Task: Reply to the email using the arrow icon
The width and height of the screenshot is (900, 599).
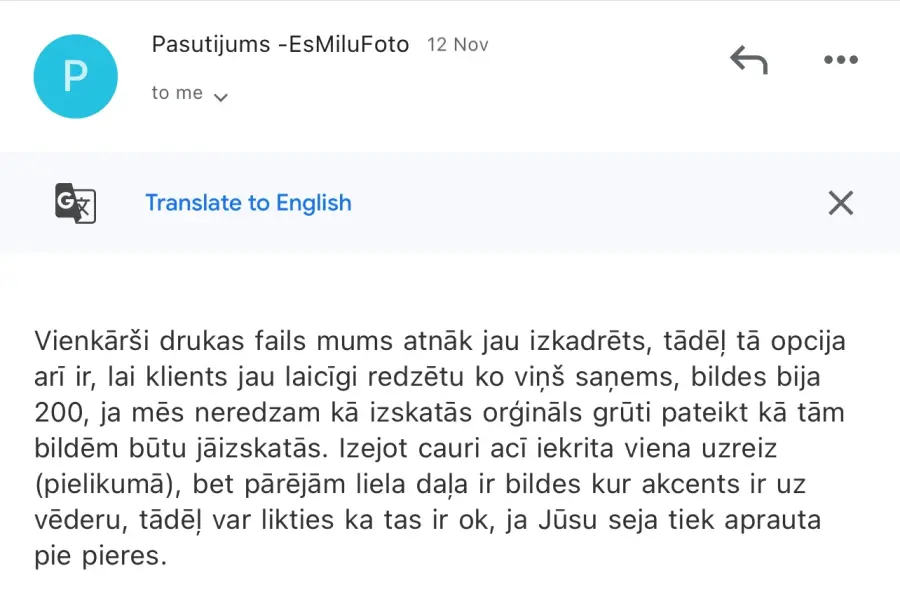Action: [x=748, y=60]
